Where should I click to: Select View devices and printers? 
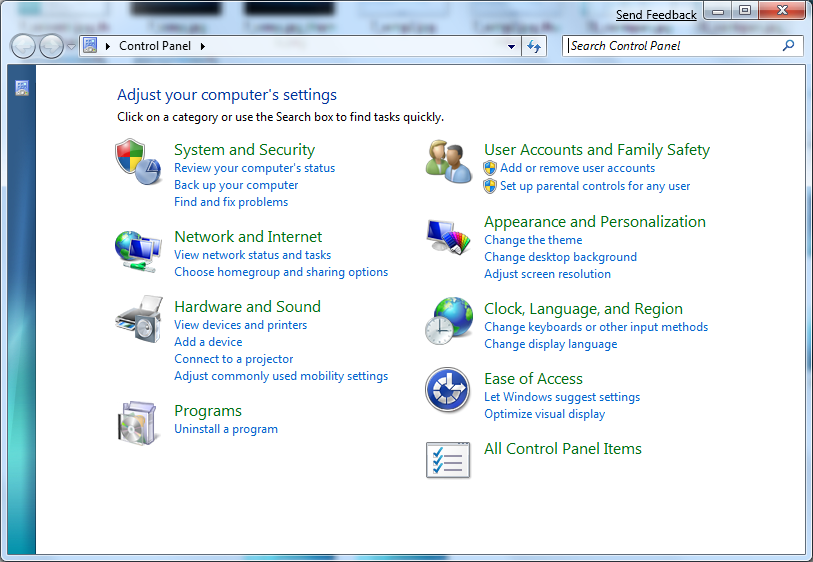(x=241, y=325)
